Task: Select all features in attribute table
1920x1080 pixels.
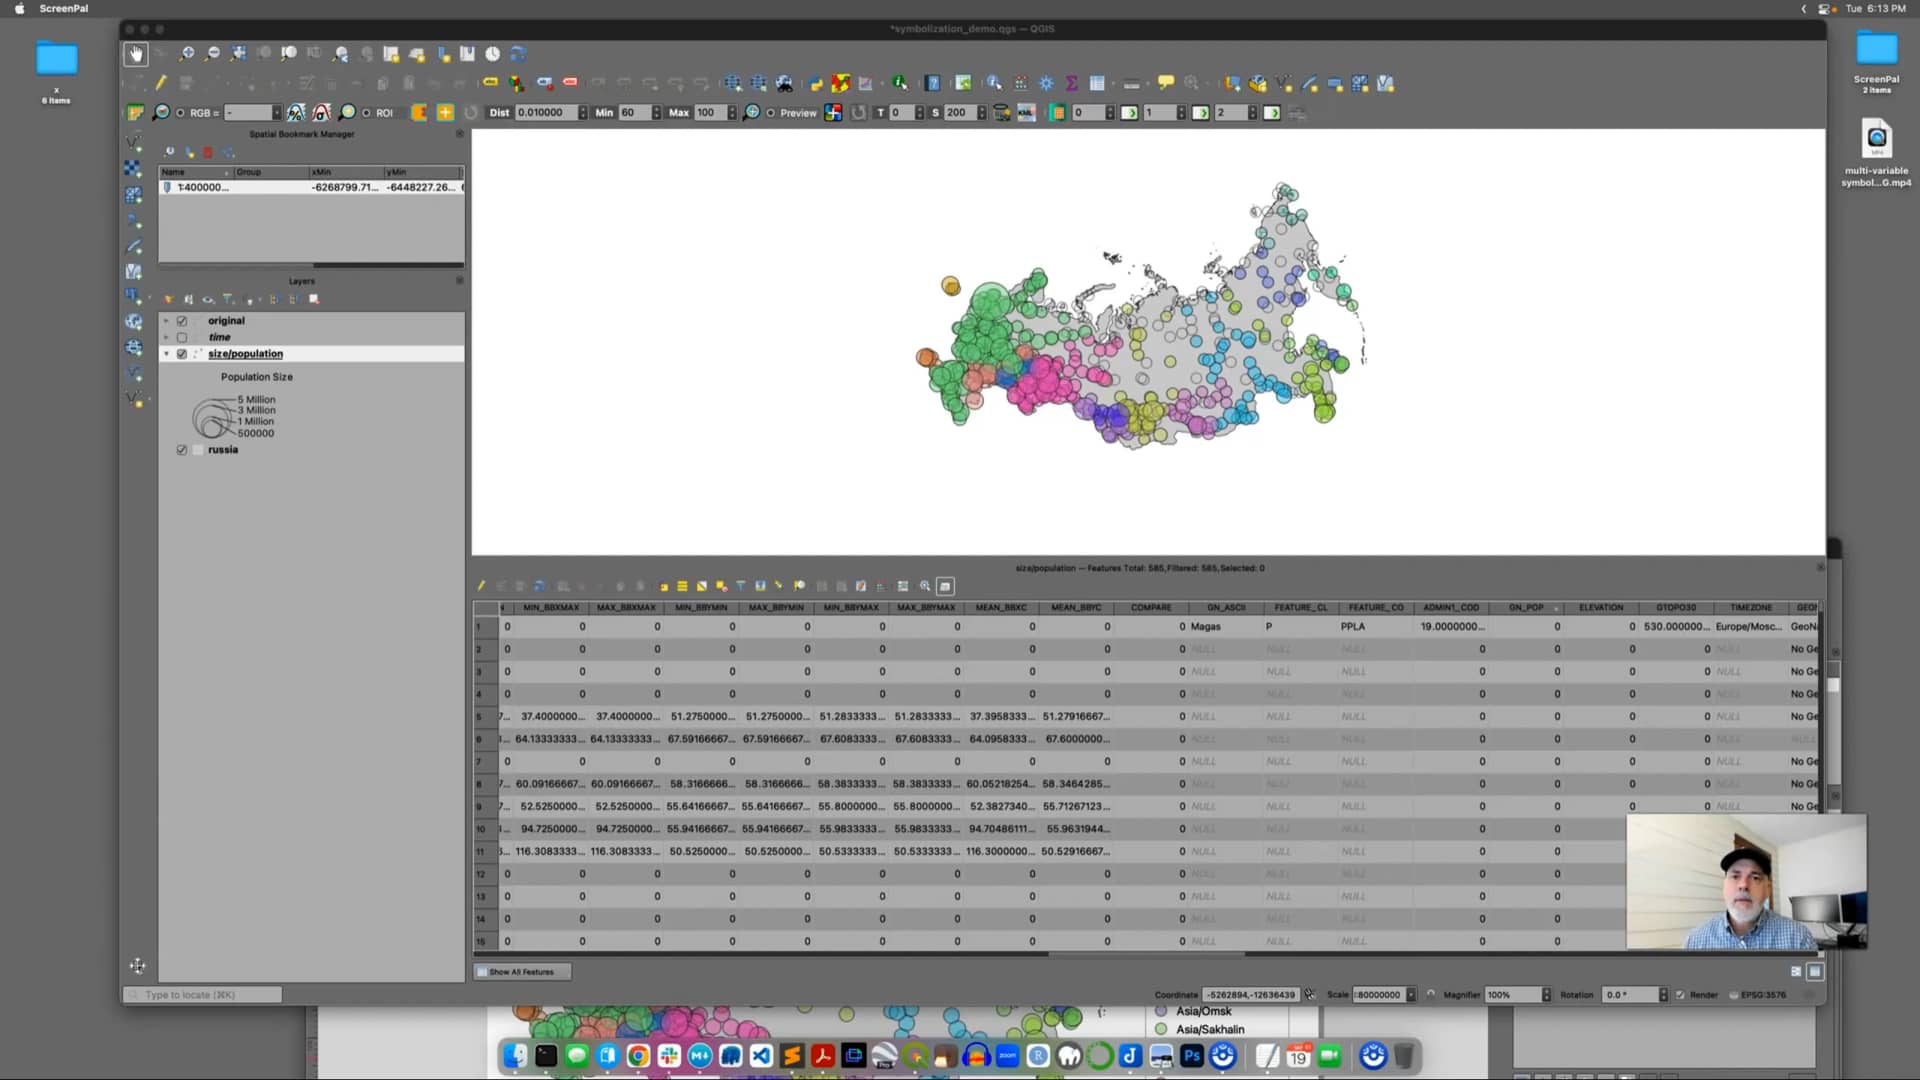Action: (683, 586)
